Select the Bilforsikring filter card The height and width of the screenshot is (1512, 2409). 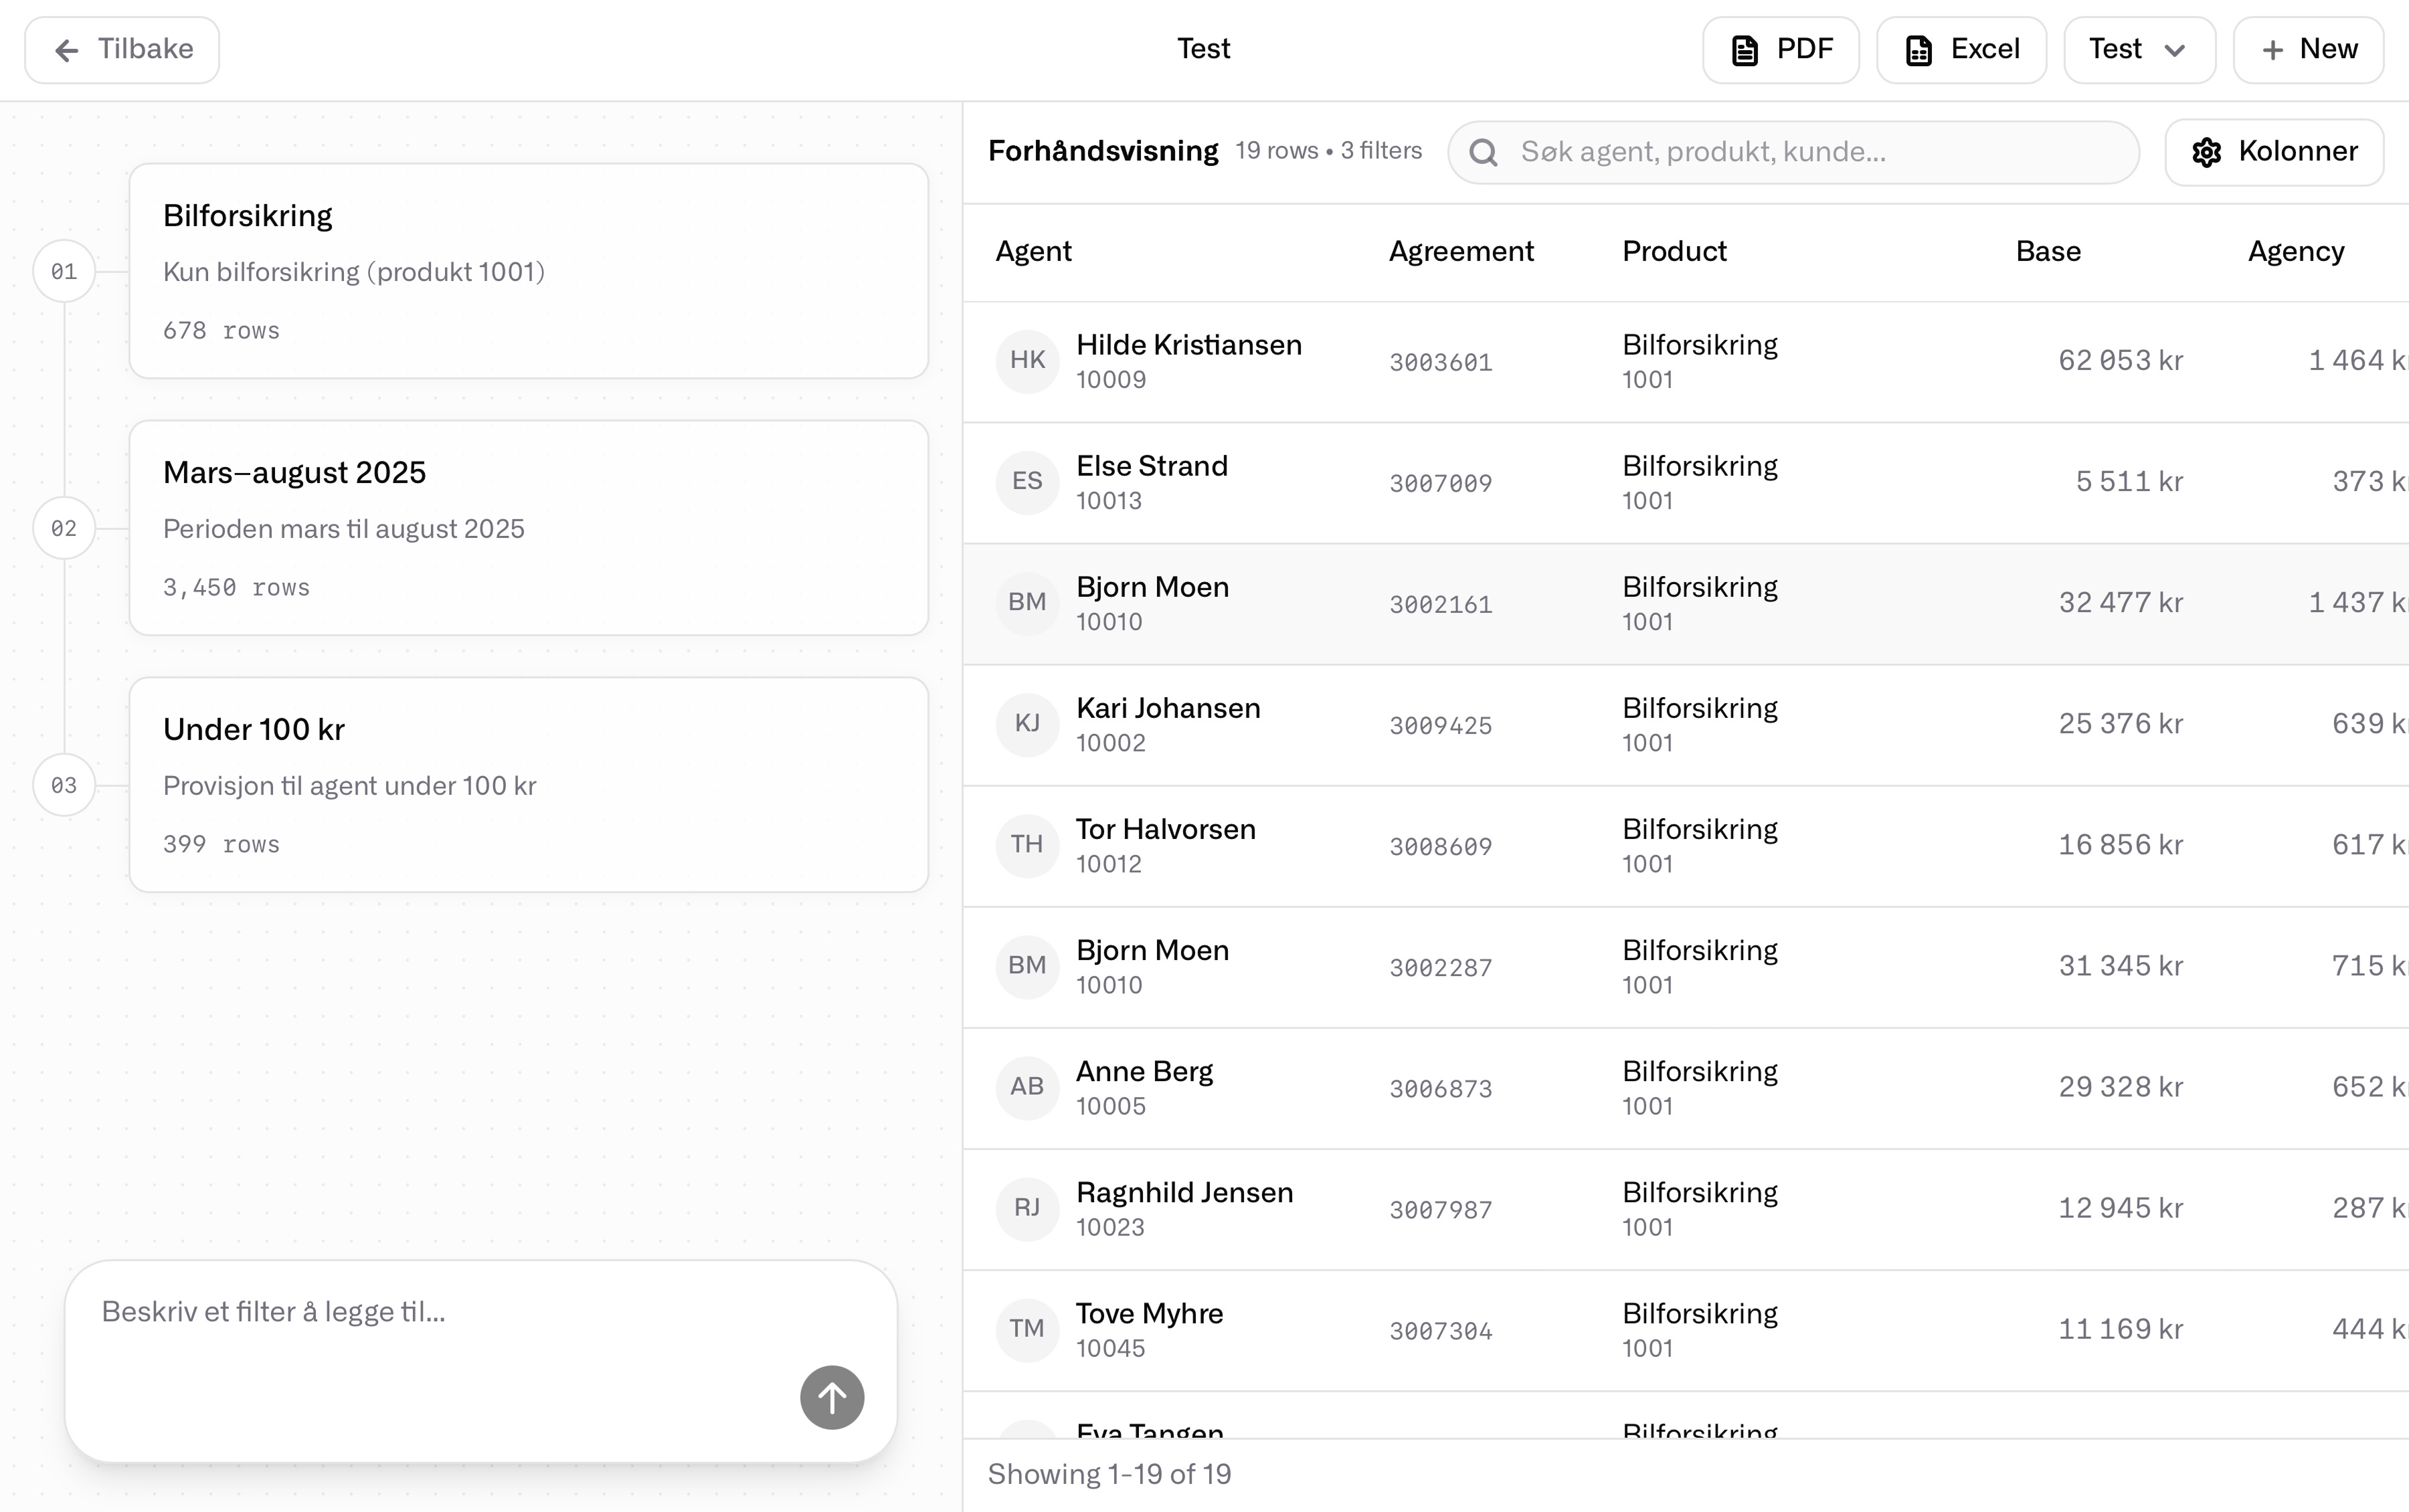[528, 271]
